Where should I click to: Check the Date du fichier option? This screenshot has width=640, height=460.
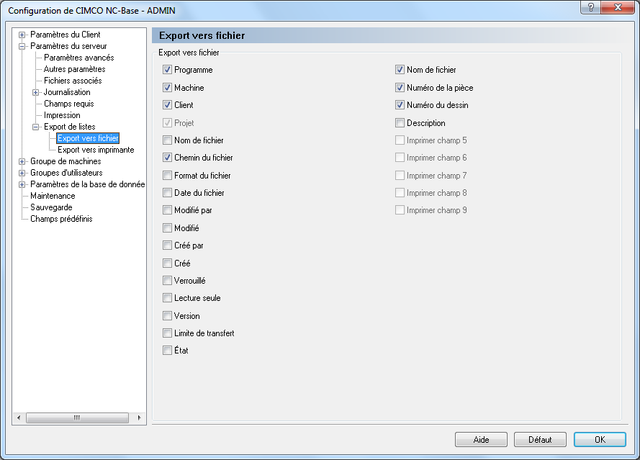(167, 193)
